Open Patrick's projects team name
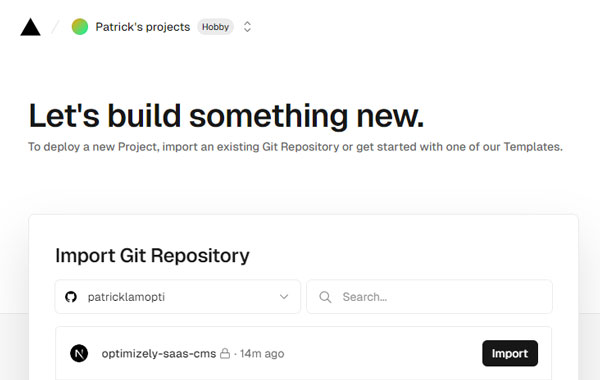The width and height of the screenshot is (600, 380). click(142, 27)
